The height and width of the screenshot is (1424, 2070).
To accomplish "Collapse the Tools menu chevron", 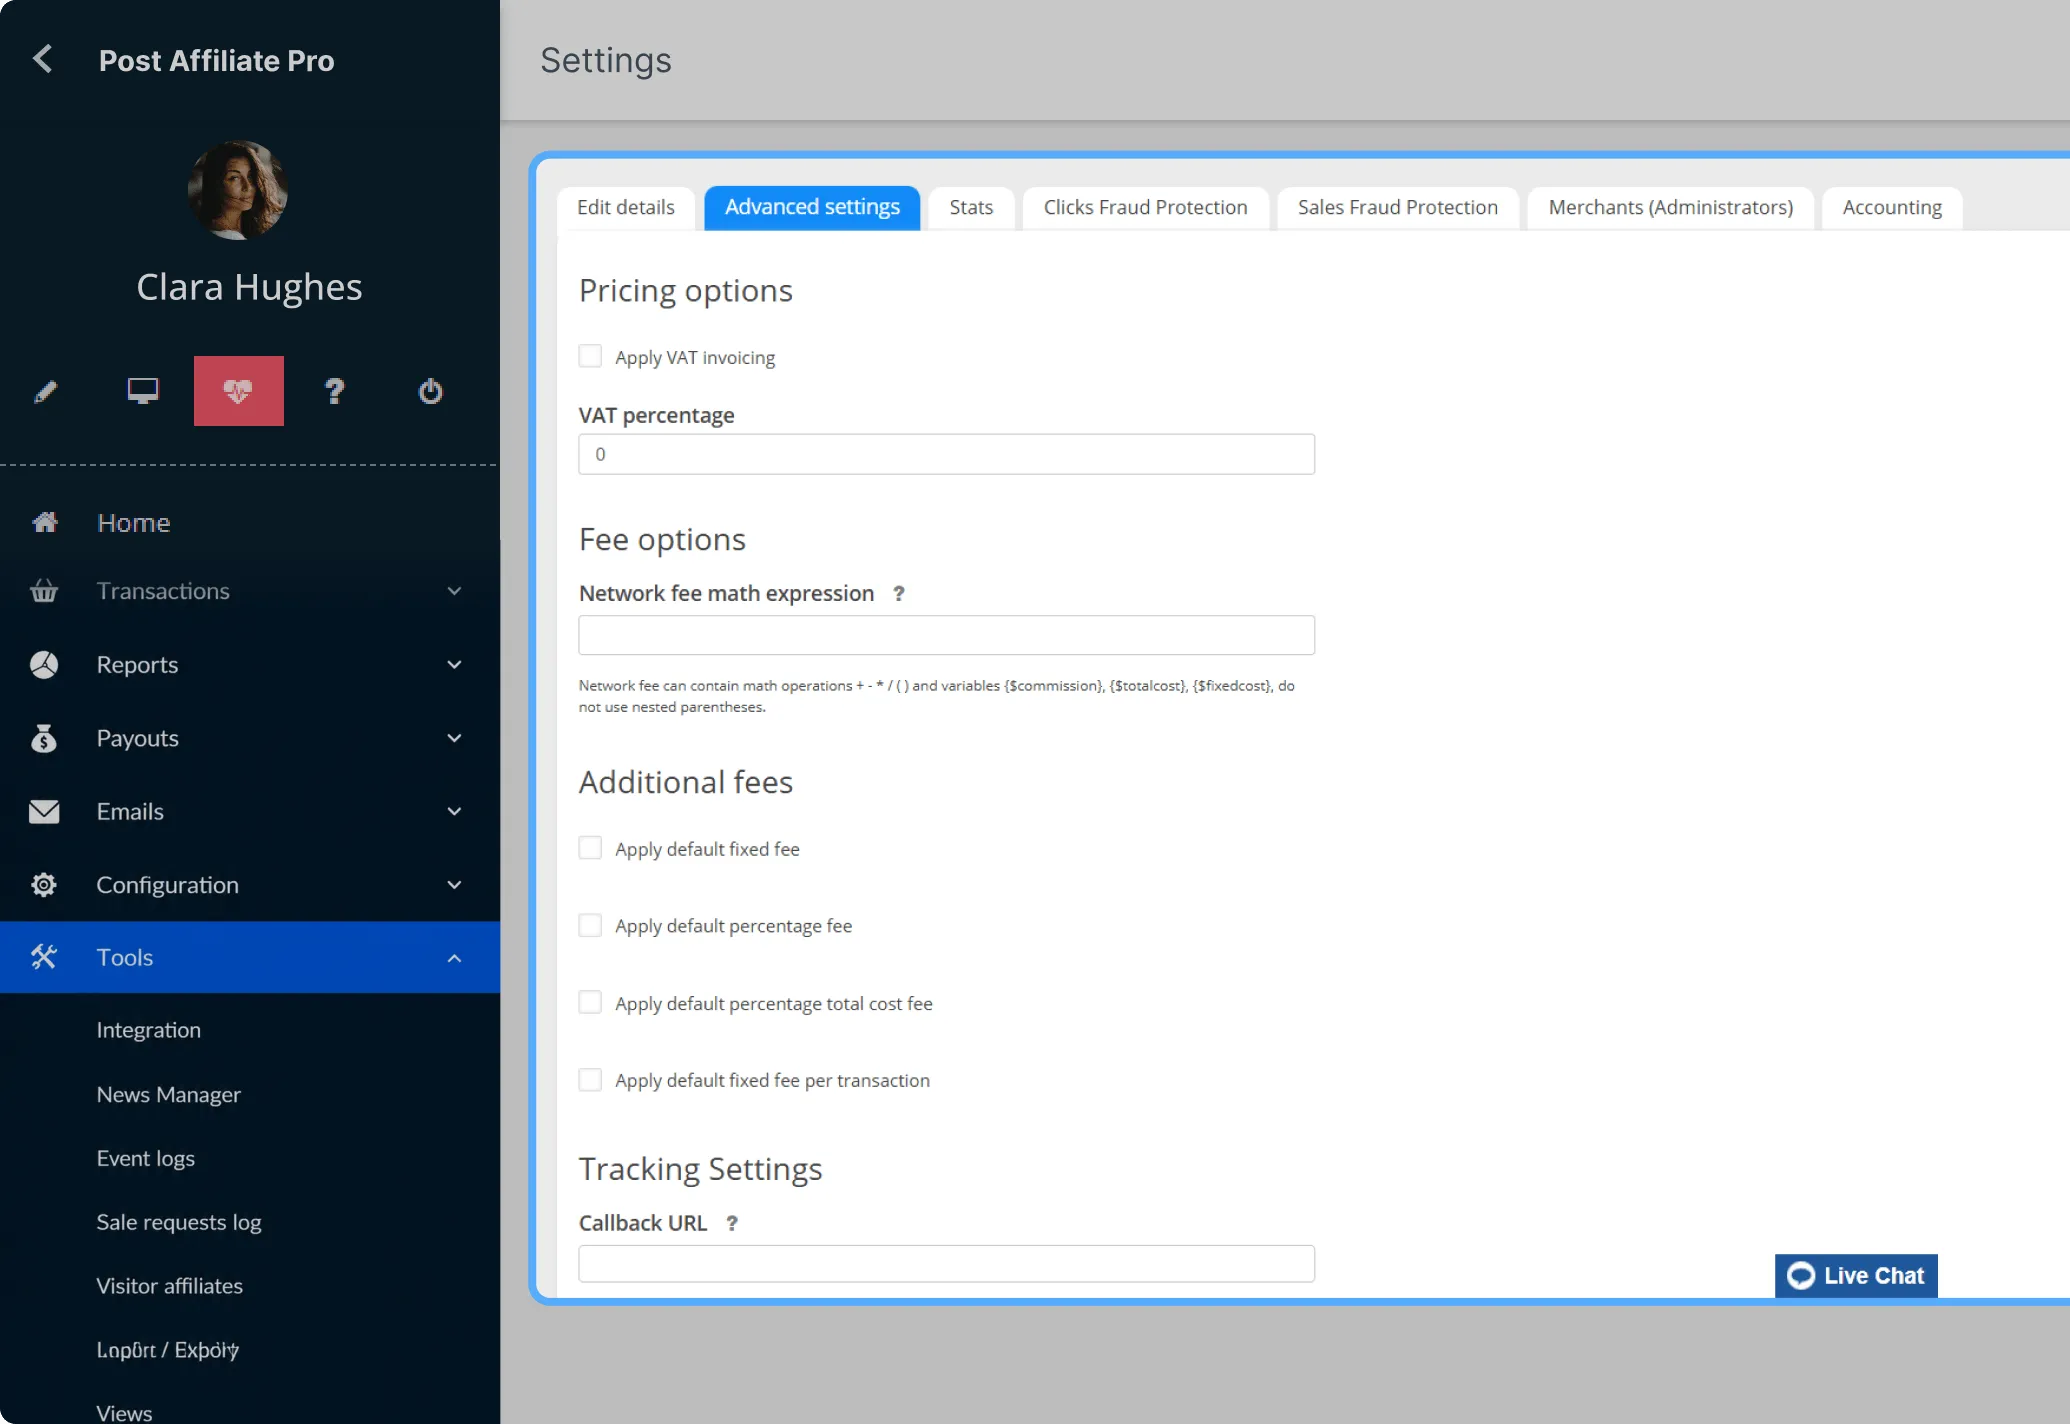I will (x=454, y=958).
